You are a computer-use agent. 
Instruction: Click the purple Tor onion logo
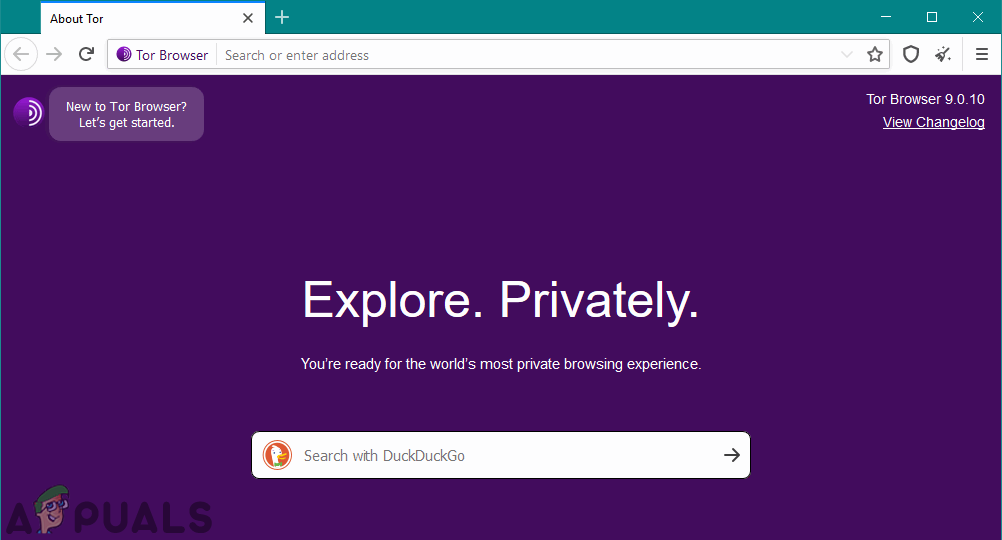pyautogui.click(x=28, y=112)
